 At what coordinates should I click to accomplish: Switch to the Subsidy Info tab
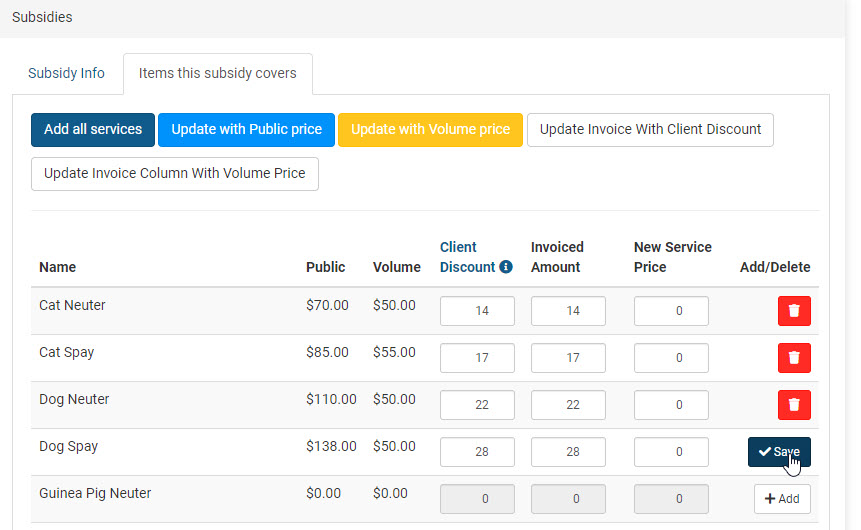pos(66,74)
